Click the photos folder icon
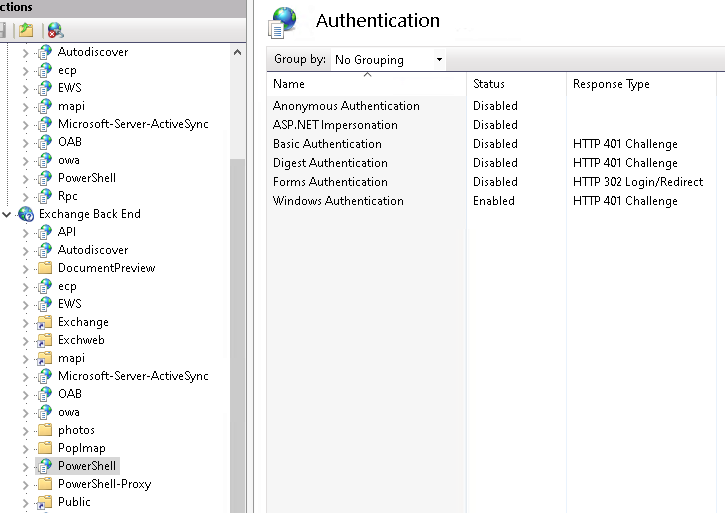This screenshot has width=725, height=513. 45,430
